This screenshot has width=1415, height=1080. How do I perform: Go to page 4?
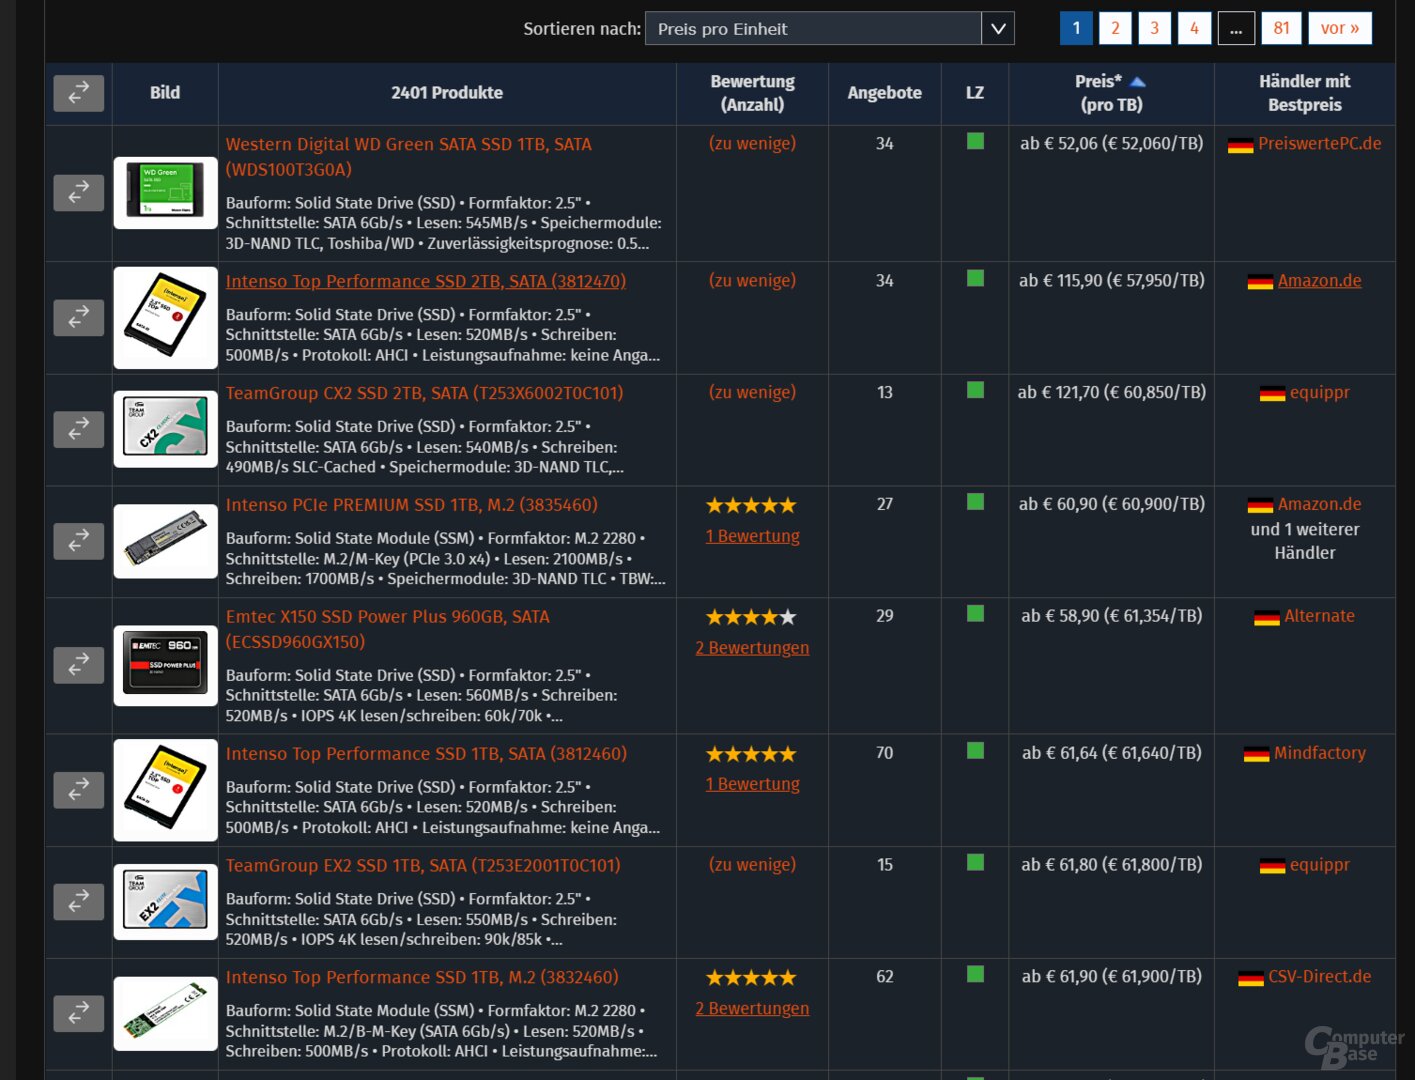(1194, 28)
